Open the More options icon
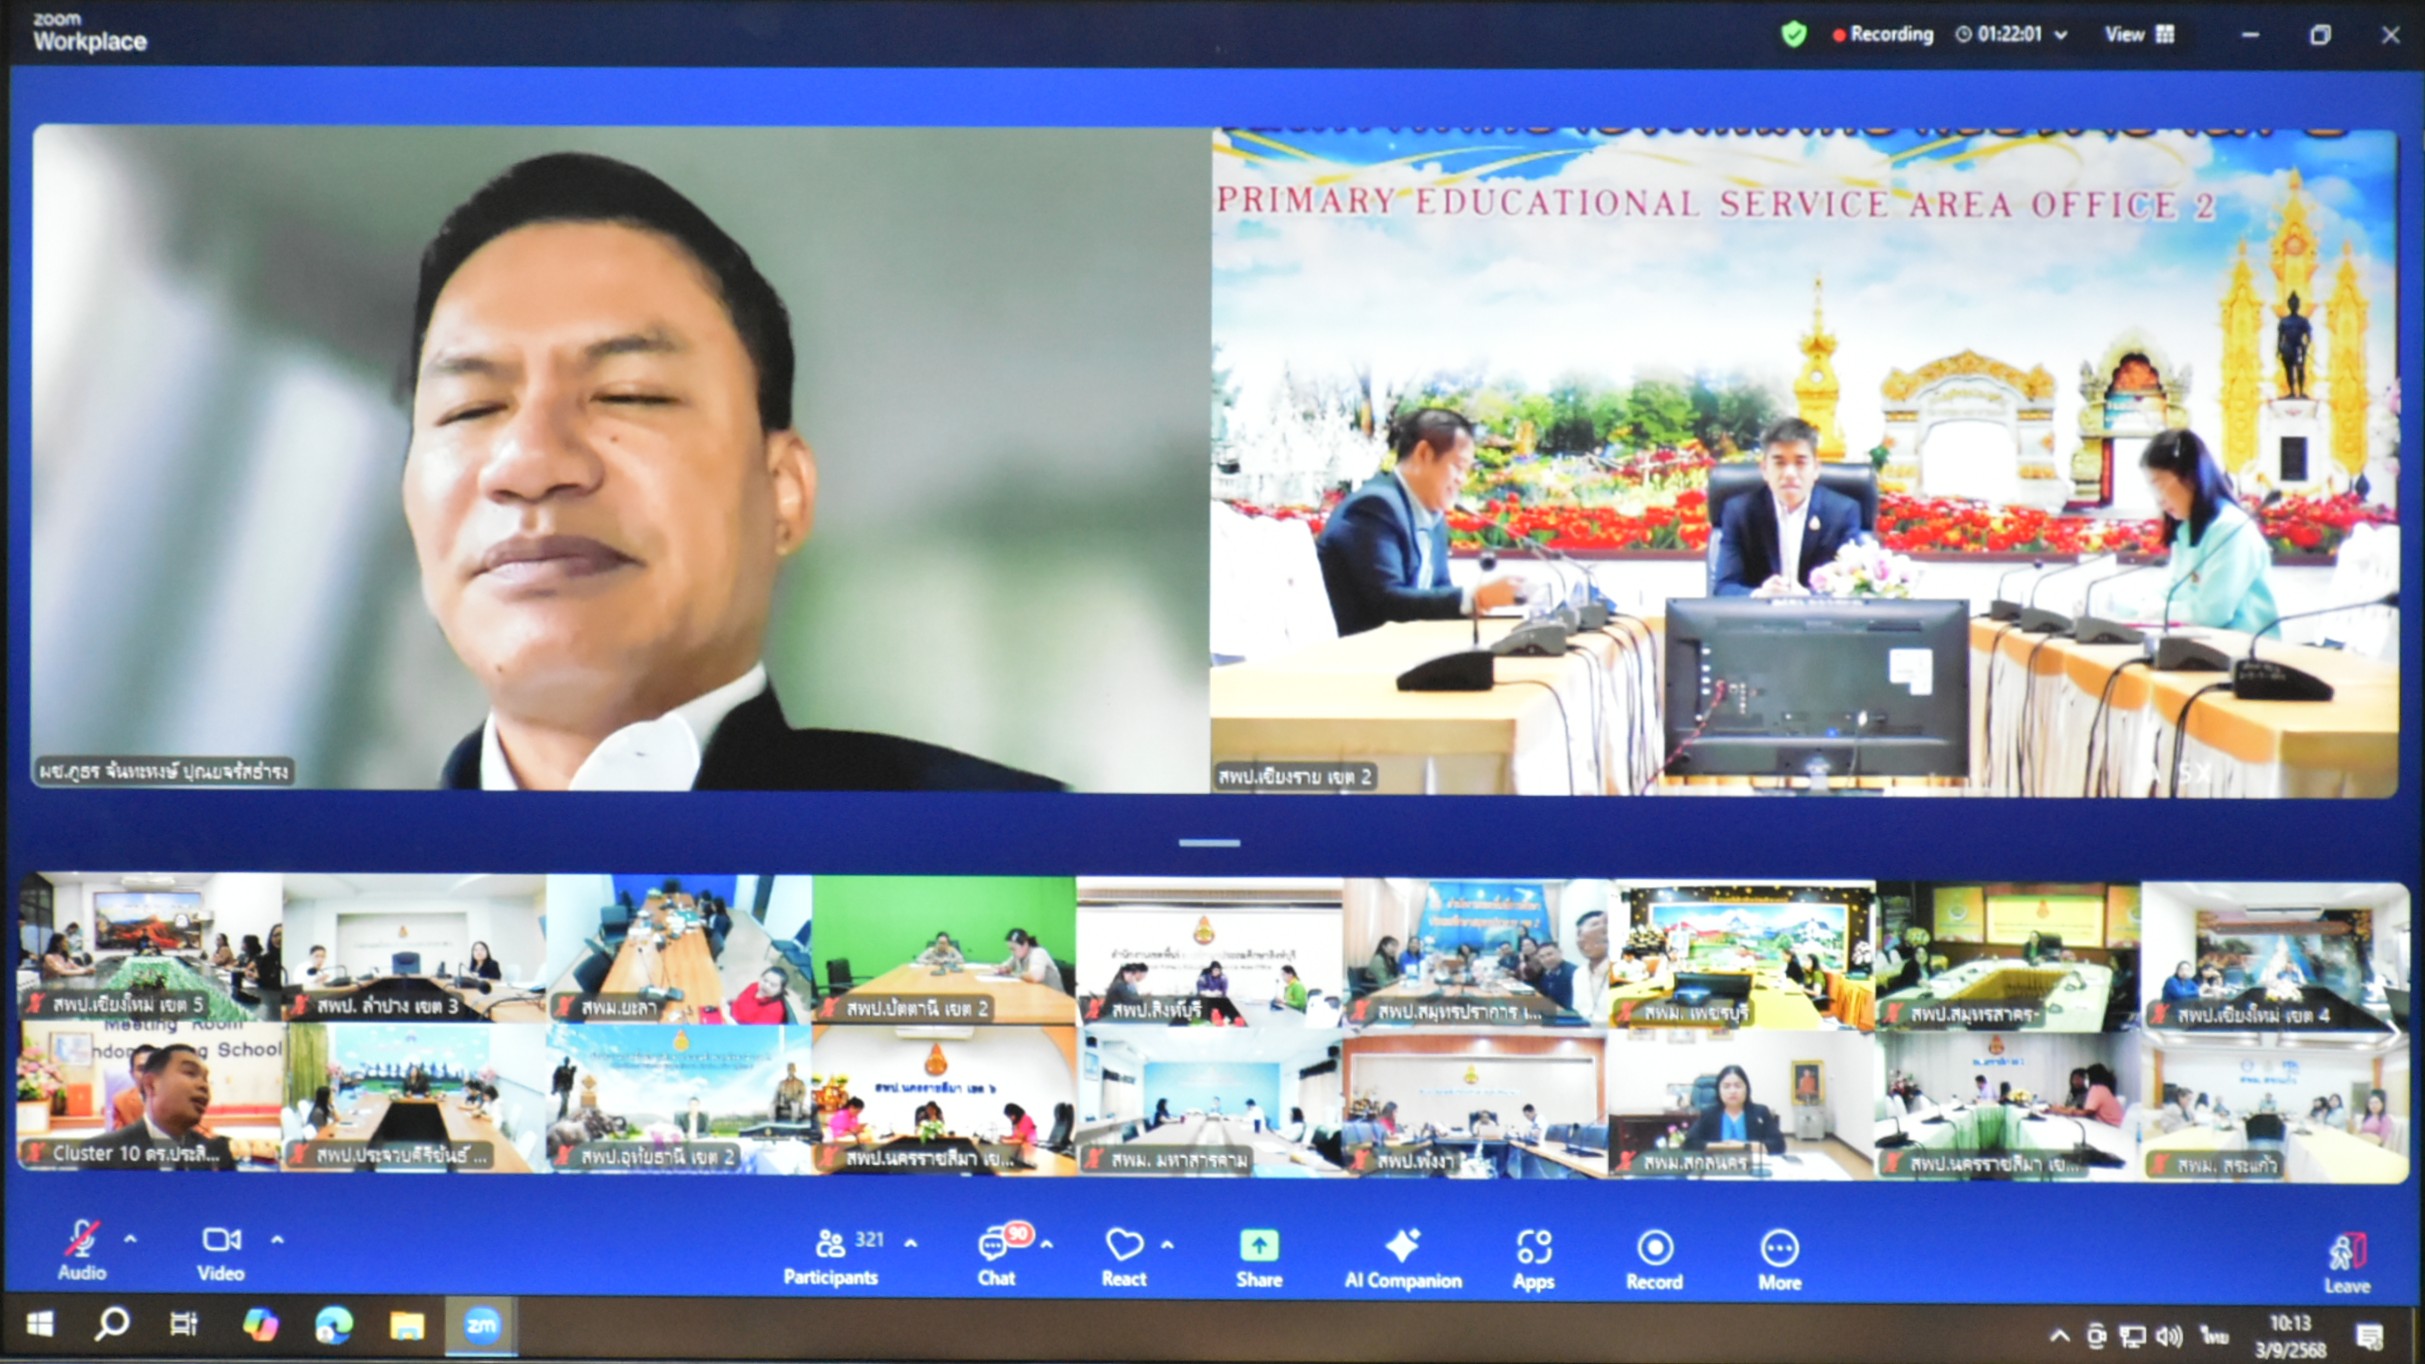Screen dimensions: 2425x1364 (1779, 1248)
